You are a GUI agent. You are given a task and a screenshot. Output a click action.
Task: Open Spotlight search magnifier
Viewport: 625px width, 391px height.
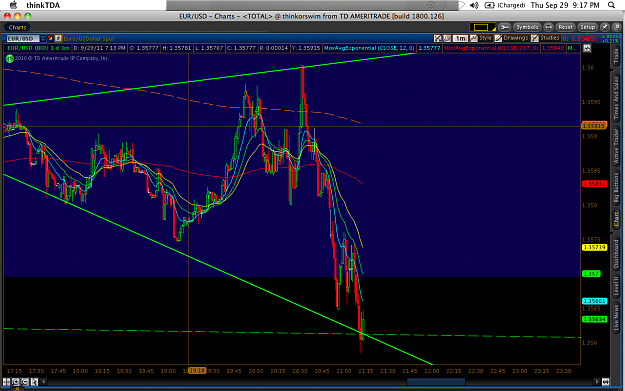[611, 5]
